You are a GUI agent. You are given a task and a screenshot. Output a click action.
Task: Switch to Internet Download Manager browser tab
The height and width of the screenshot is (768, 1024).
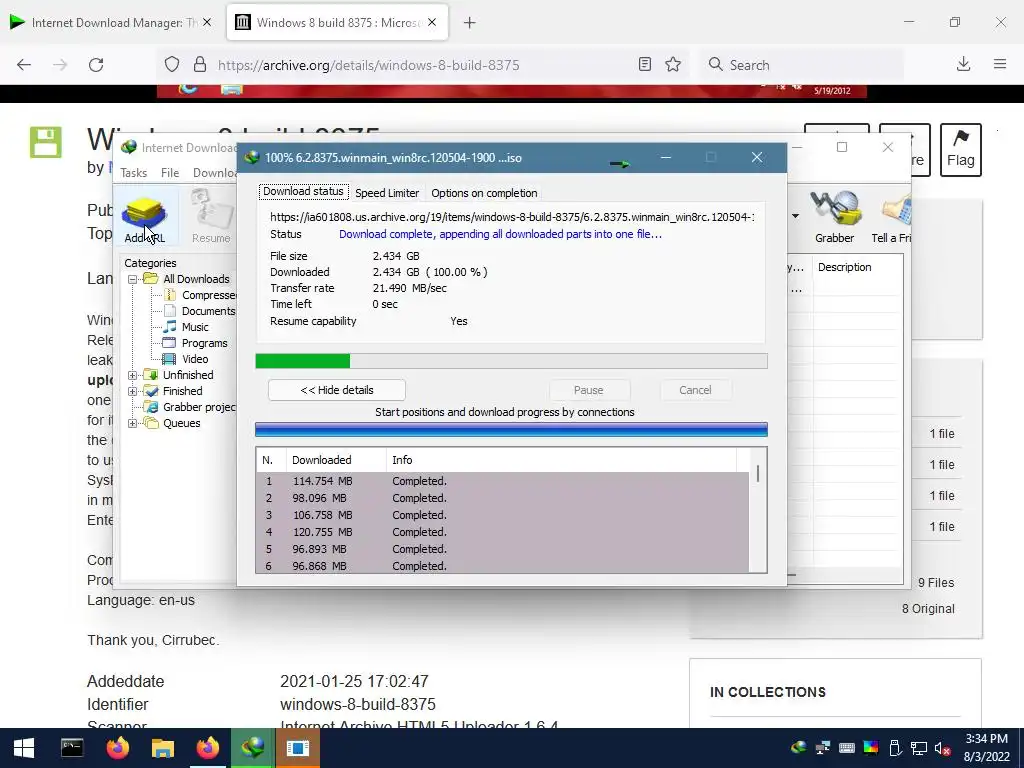point(111,22)
